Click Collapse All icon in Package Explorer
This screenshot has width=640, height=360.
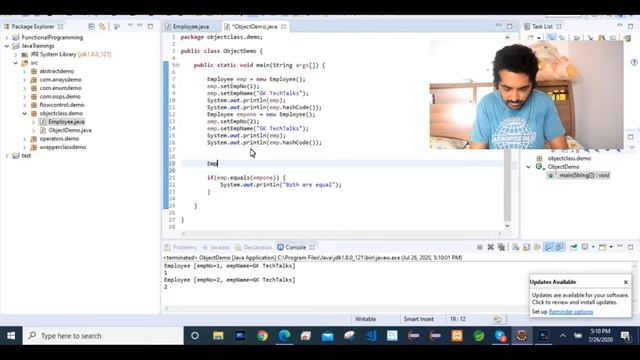coord(91,27)
